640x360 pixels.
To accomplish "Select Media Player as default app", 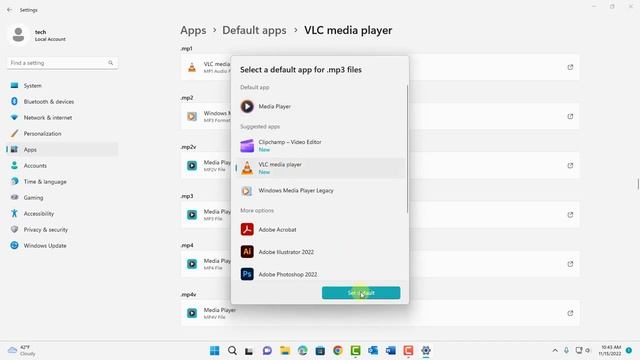I will 320,107.
